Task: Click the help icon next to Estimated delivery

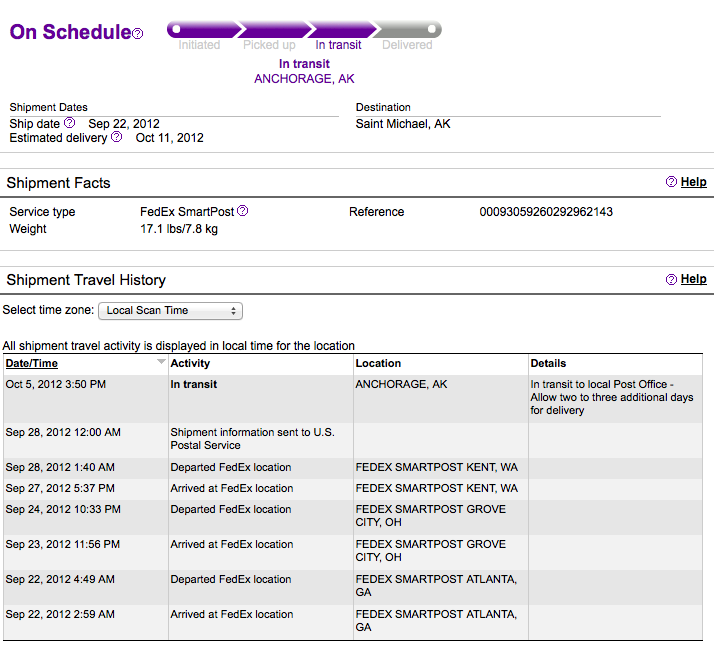Action: click(x=117, y=137)
